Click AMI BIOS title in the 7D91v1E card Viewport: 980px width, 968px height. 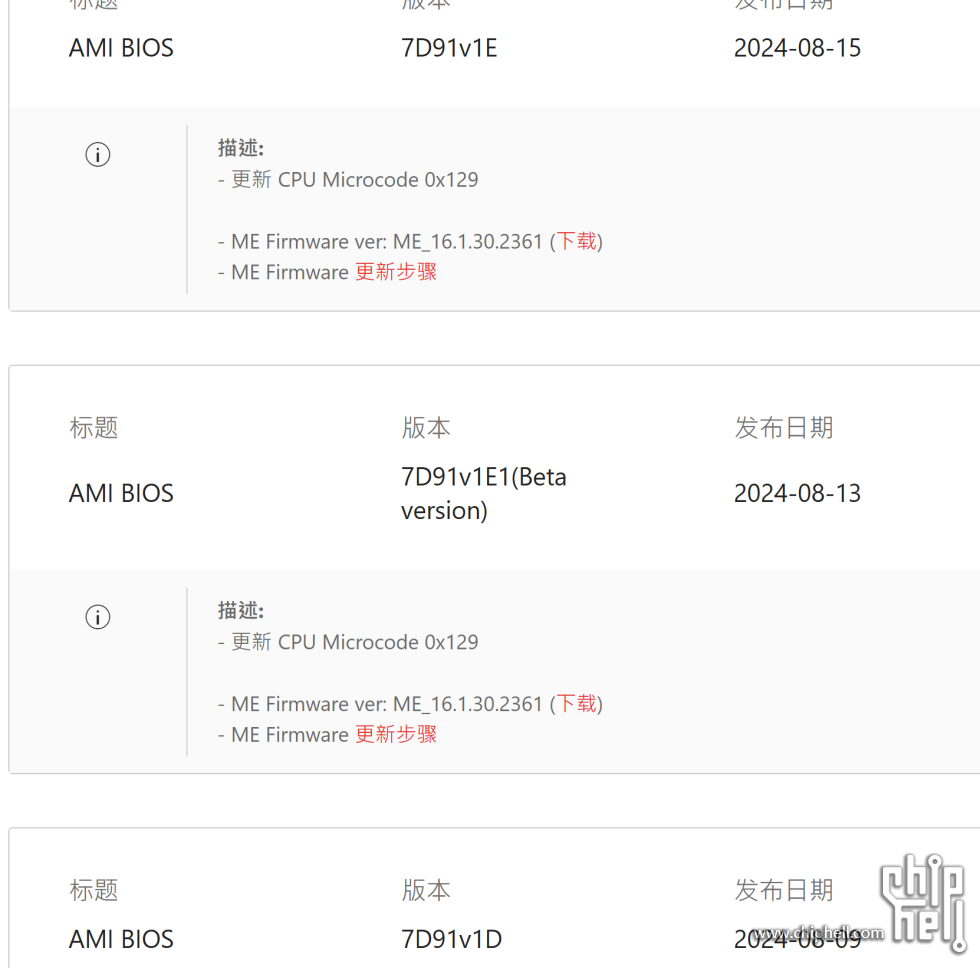[121, 48]
